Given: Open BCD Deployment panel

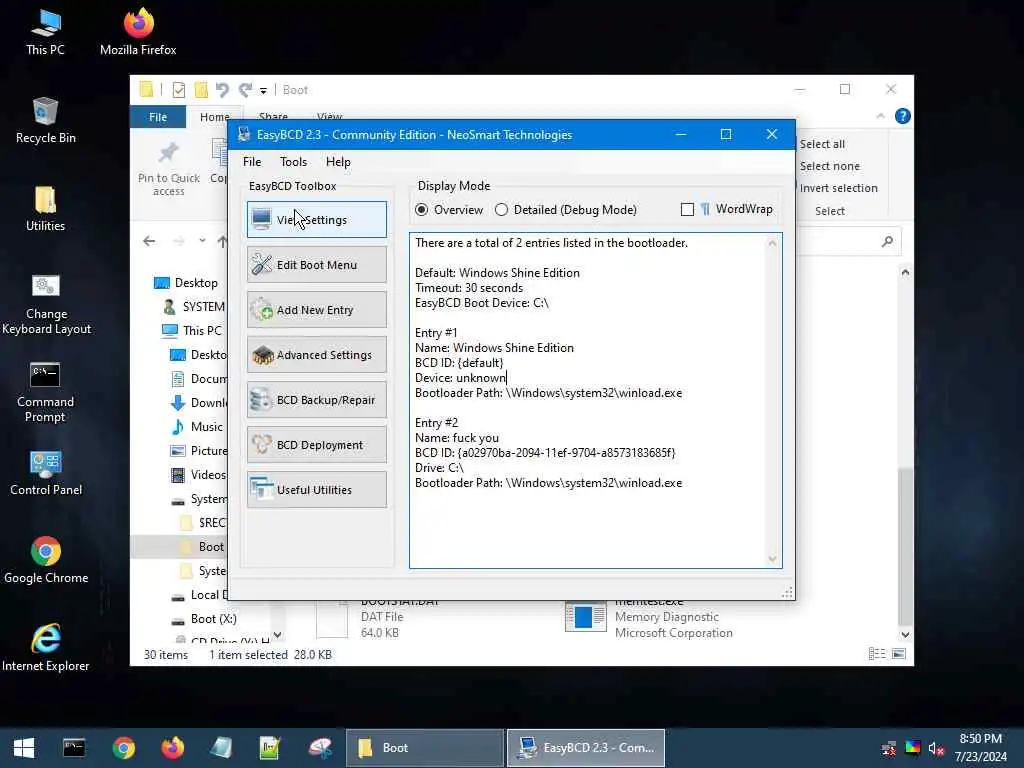Looking at the screenshot, I should pos(317,445).
